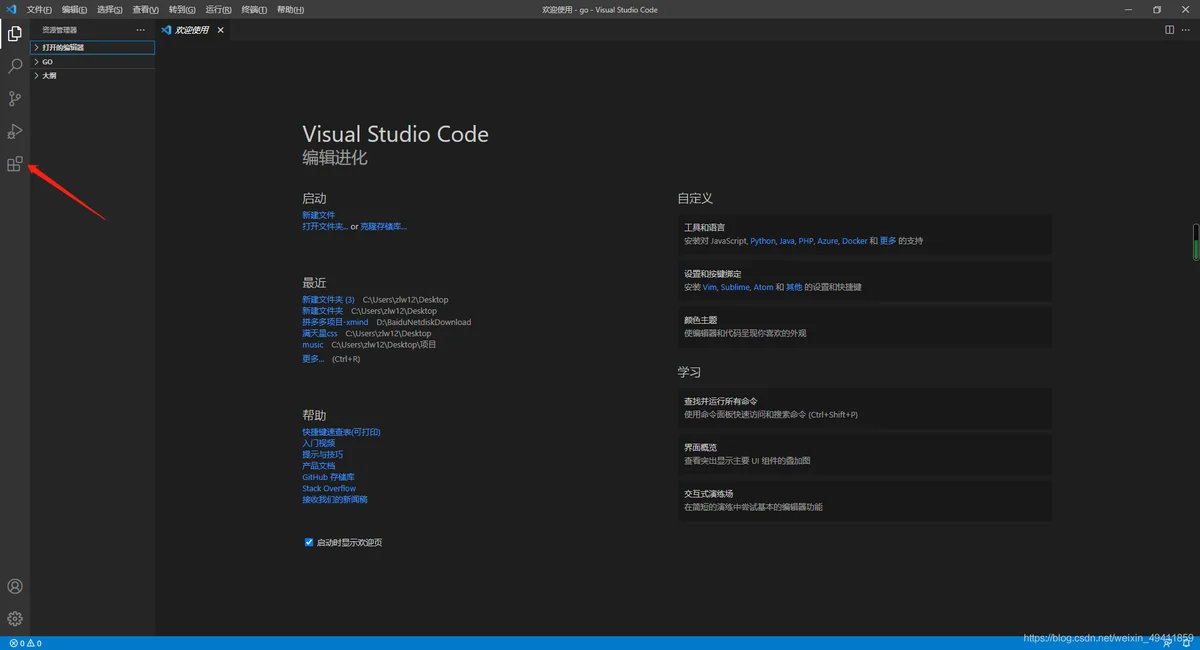
Task: Click the 新建文件 link under 启动
Action: (x=319, y=215)
